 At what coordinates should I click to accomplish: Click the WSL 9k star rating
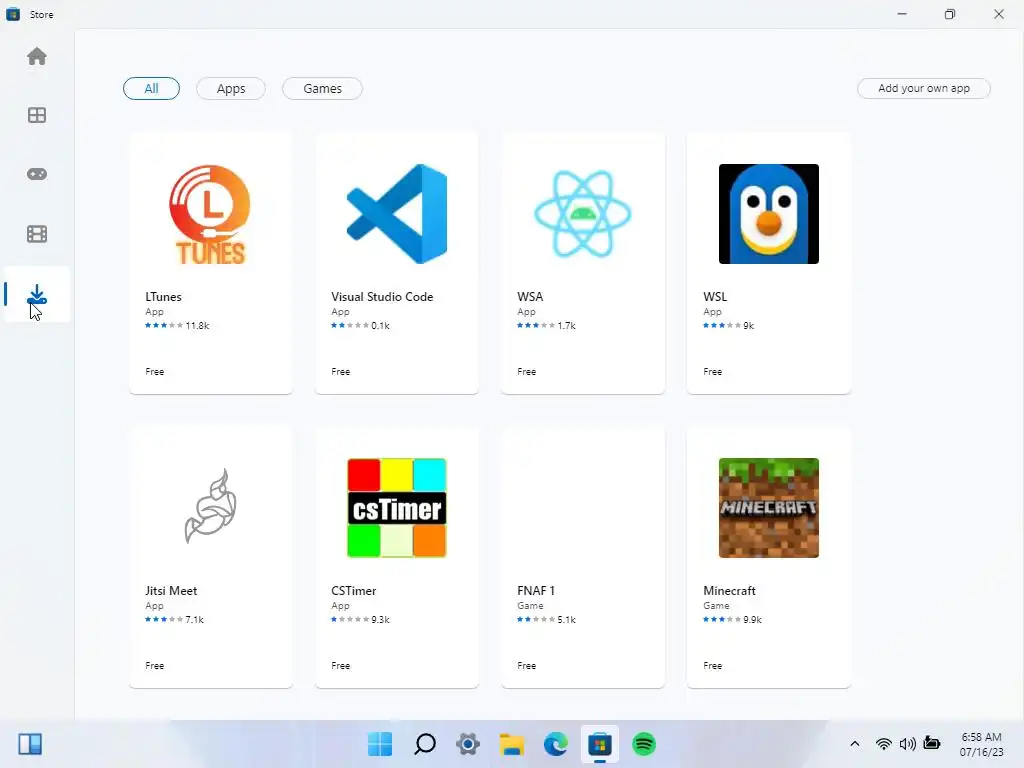(x=729, y=326)
